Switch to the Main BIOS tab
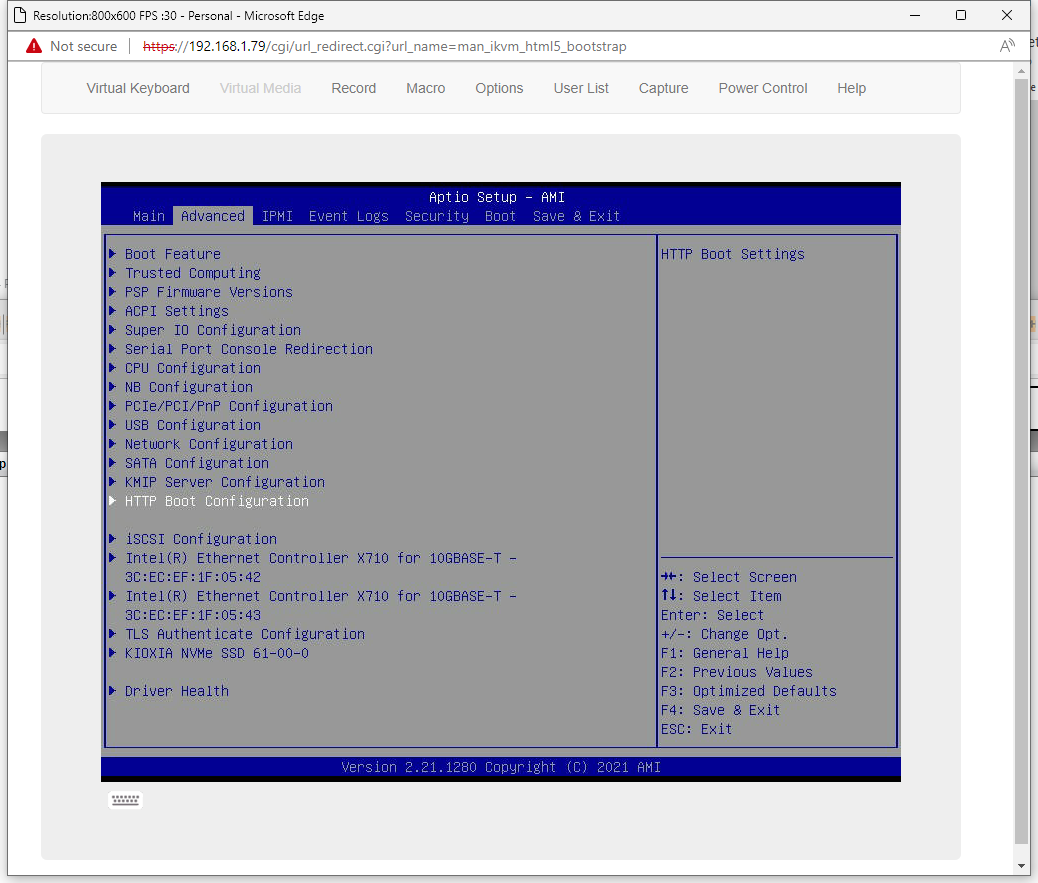The image size is (1038, 883). 149,216
